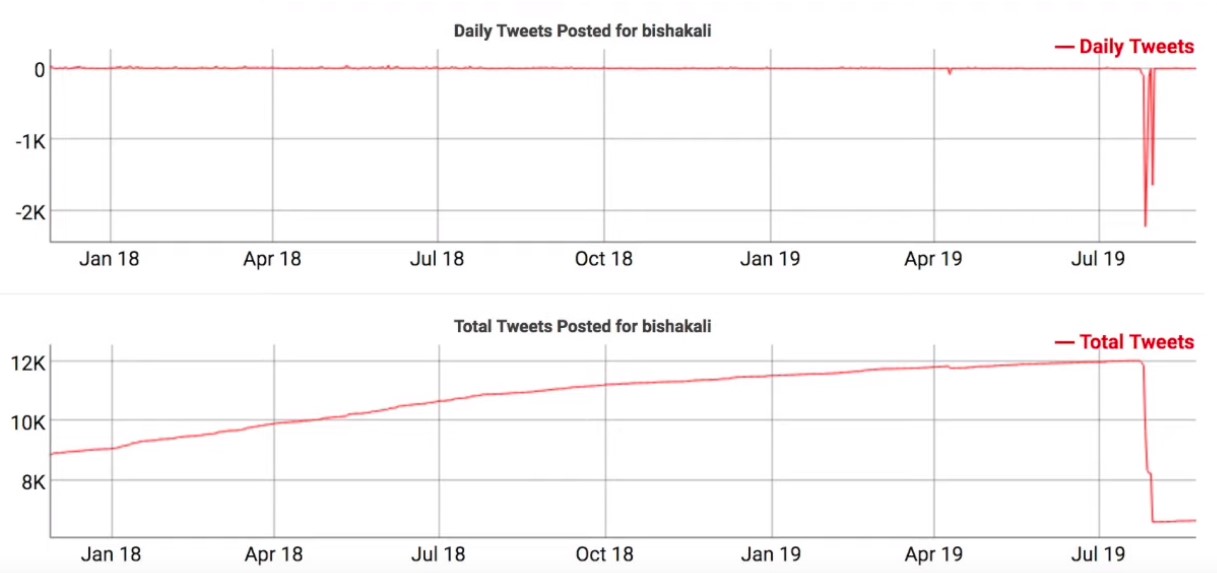This screenshot has height=573, width=1217.
Task: Select the Apr 18 axis label on daily chart
Action: coord(272,259)
